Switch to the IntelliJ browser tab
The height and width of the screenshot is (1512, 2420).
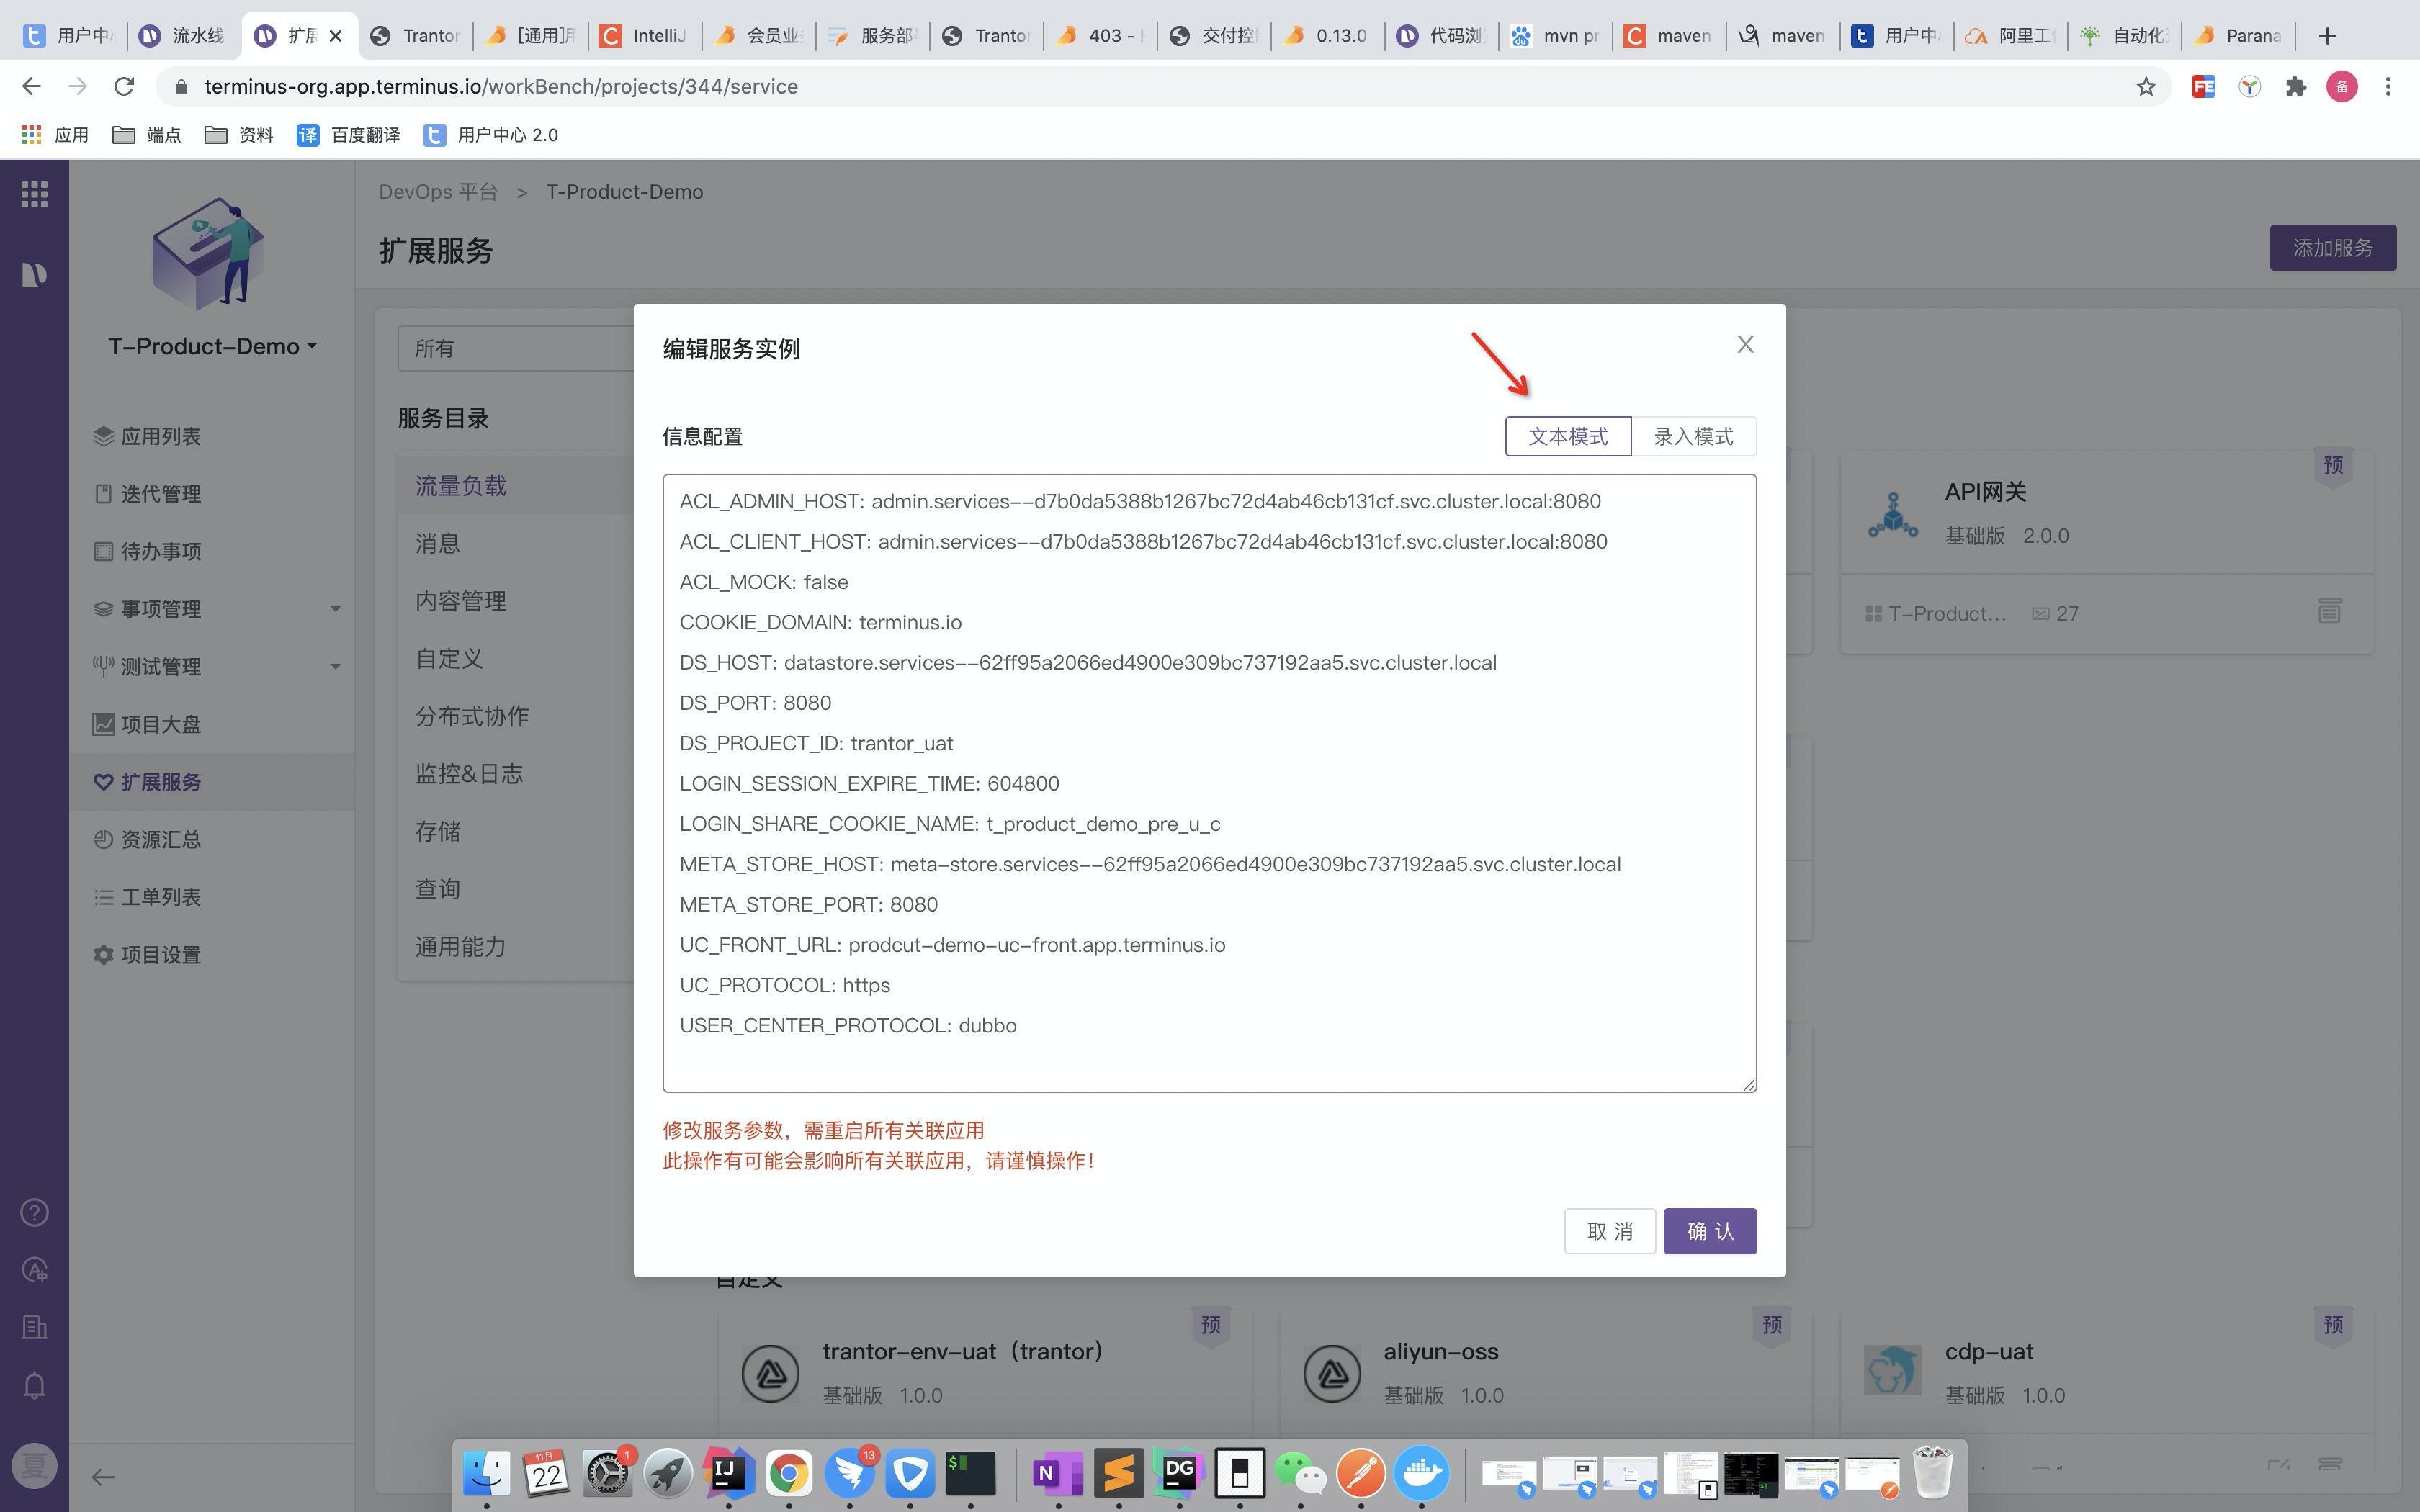(645, 36)
